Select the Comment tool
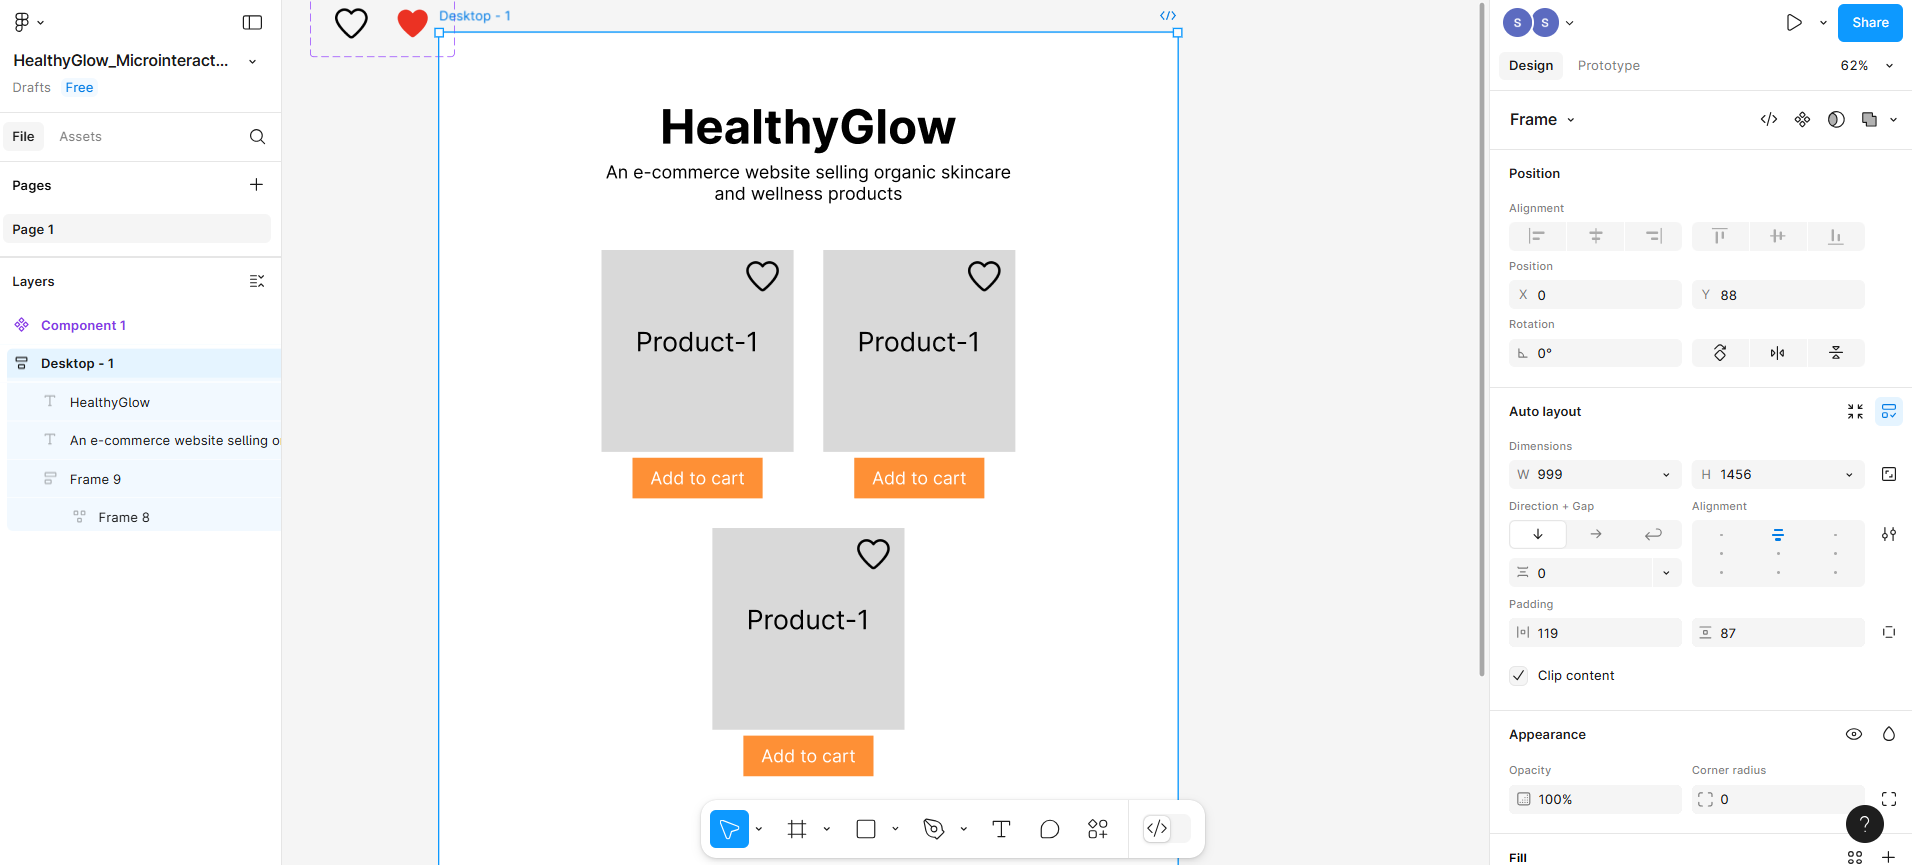This screenshot has width=1912, height=865. (1049, 829)
